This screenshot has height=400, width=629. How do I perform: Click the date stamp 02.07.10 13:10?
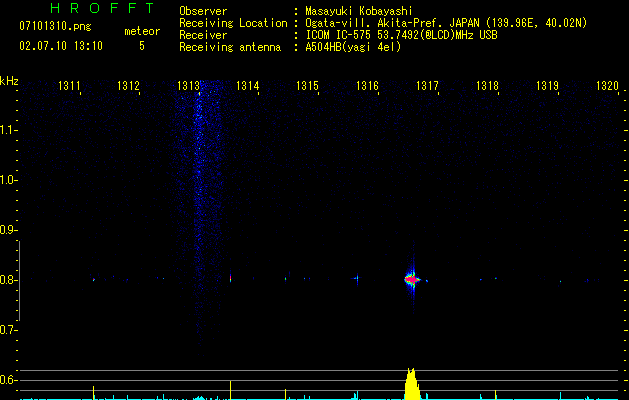pos(61,46)
